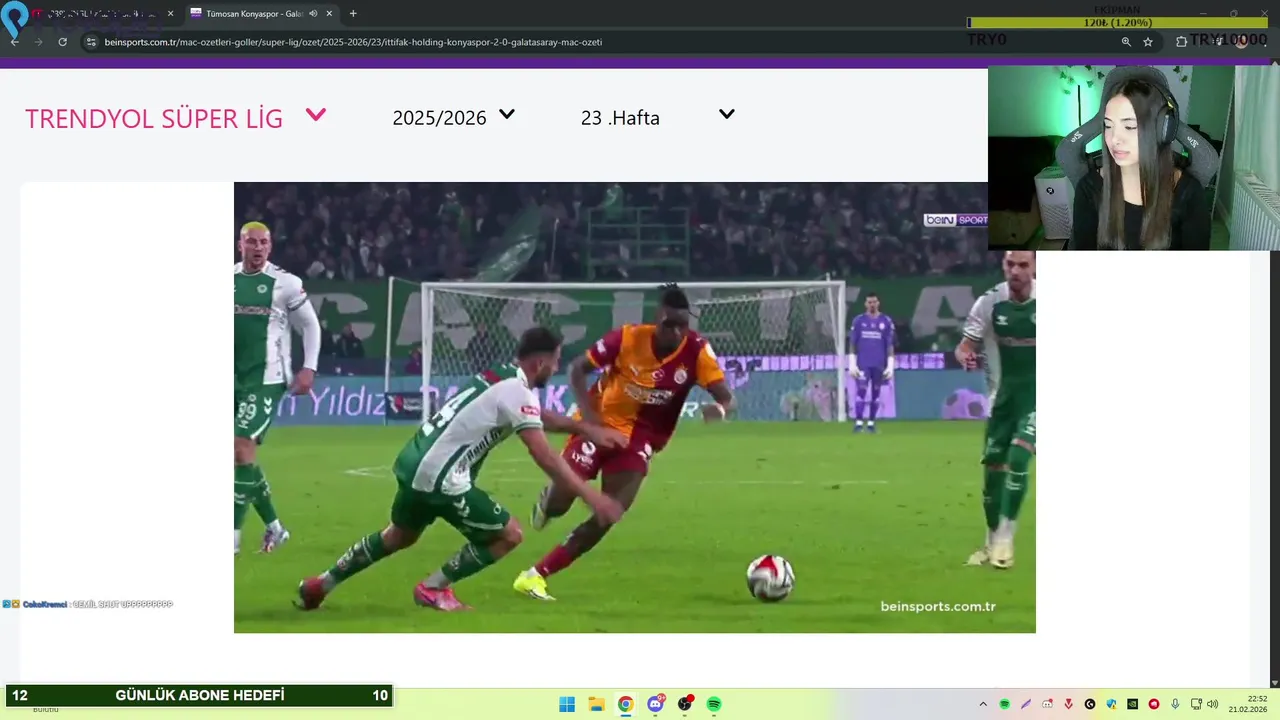Screen dimensions: 1280x720
Task: Click the Spotify icon in the system tray
Action: pos(1005,704)
